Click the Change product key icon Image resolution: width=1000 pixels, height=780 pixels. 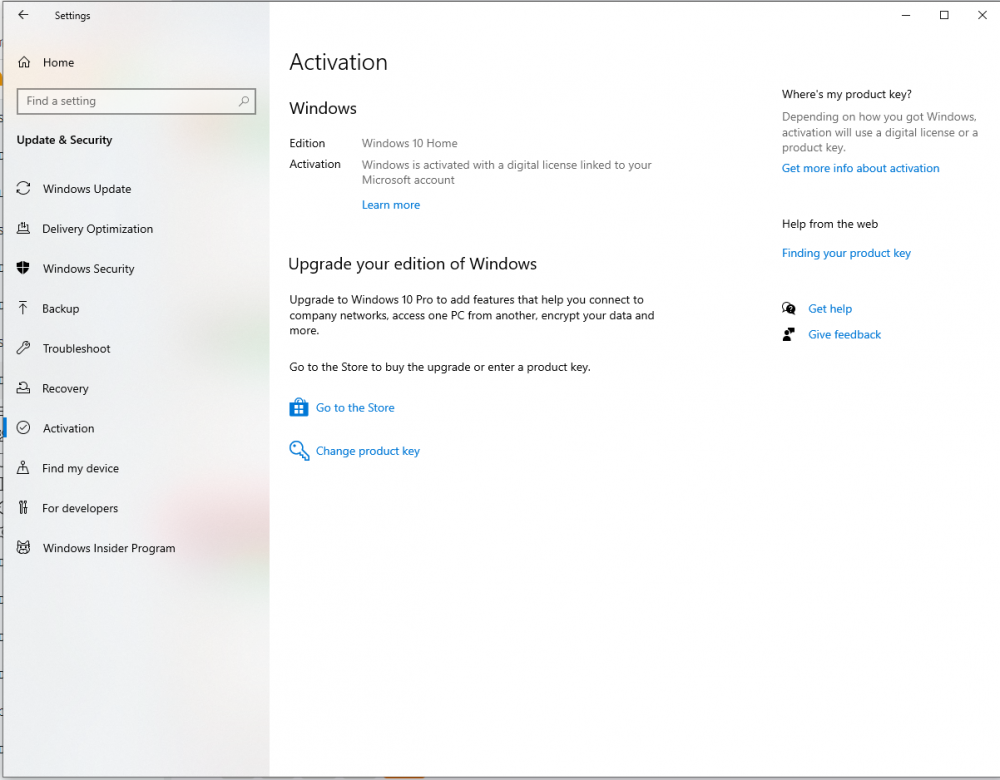click(298, 451)
